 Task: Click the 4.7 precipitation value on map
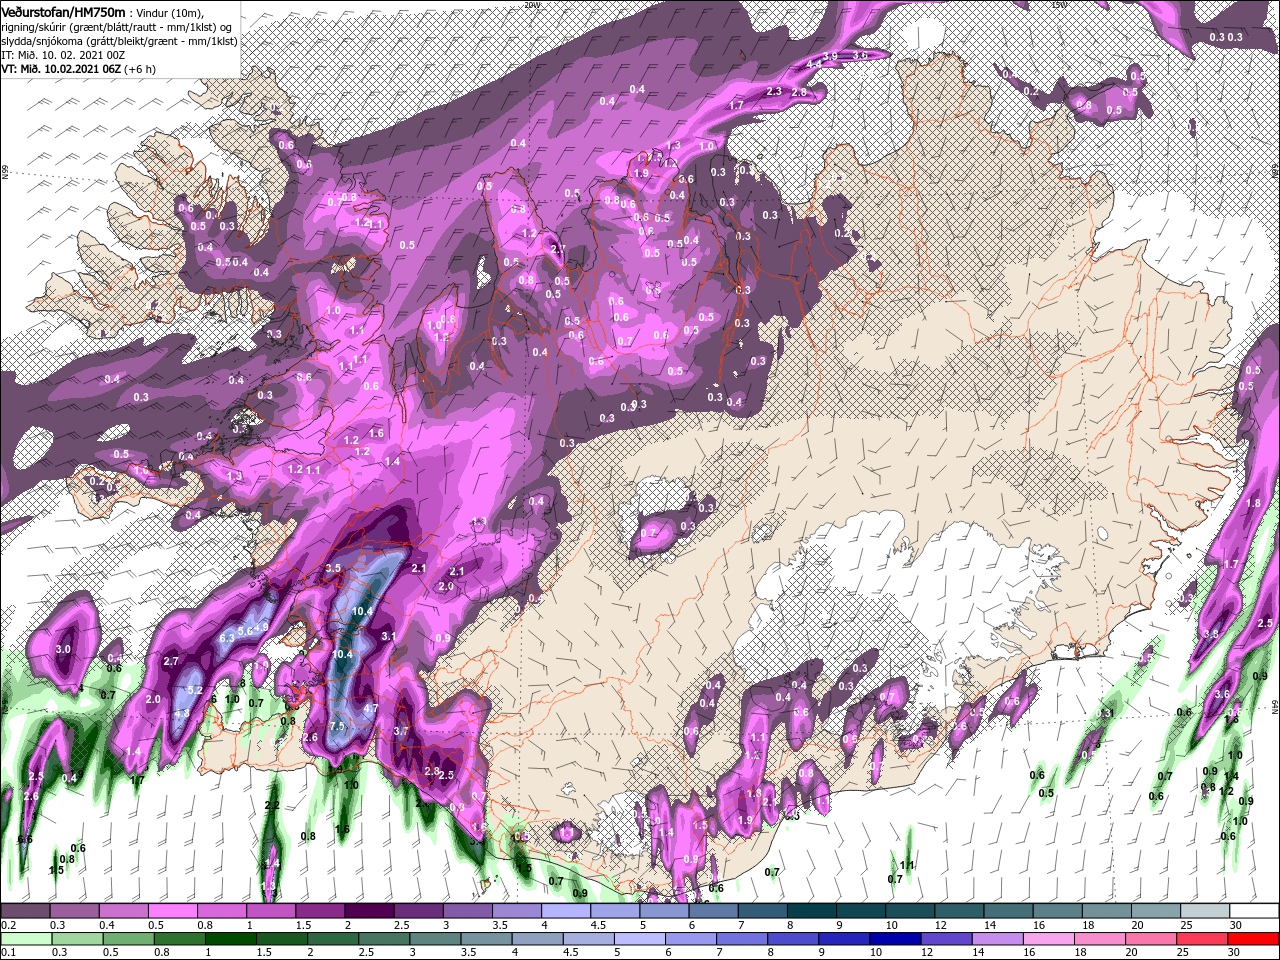coord(370,708)
